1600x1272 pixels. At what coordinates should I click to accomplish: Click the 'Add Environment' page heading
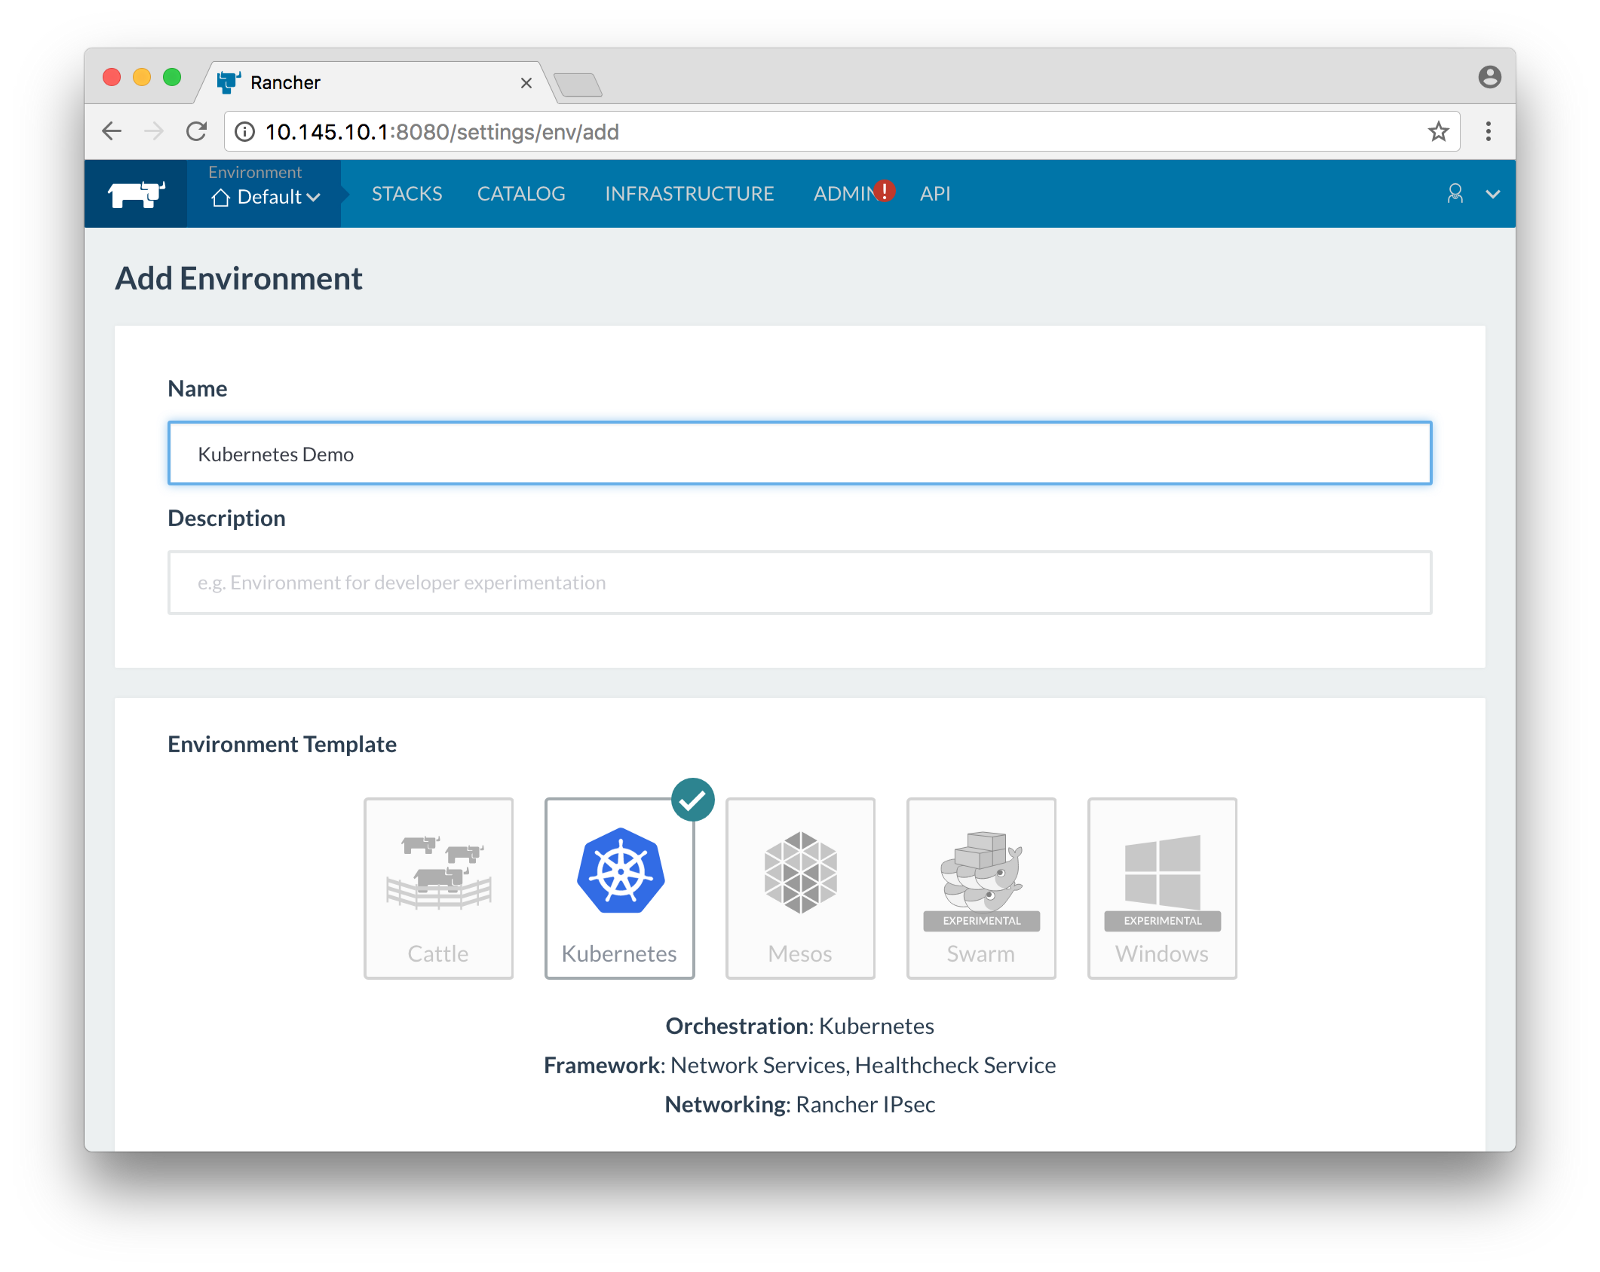[239, 278]
